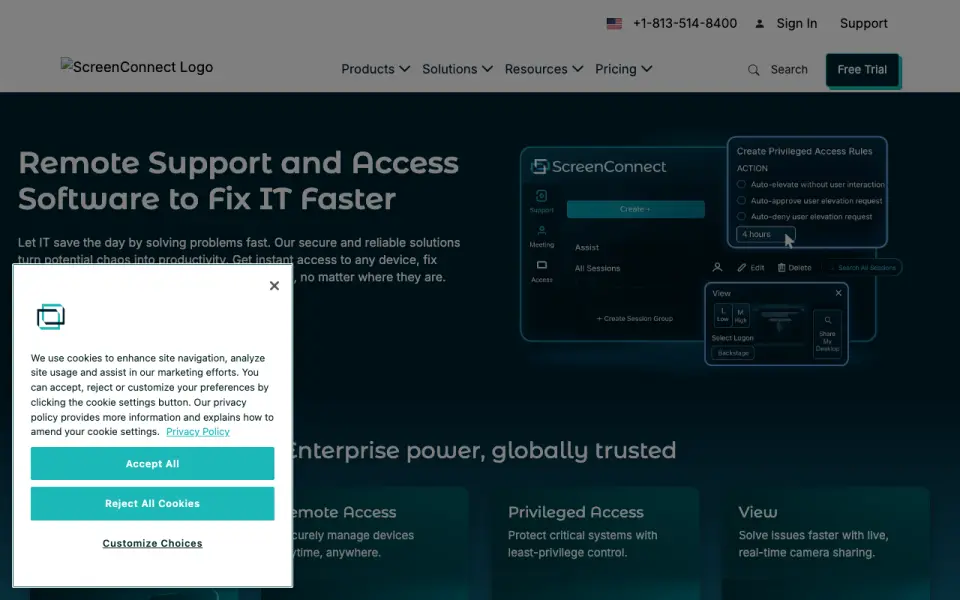Expand the Products menu
The width and height of the screenshot is (960, 600).
(x=375, y=69)
